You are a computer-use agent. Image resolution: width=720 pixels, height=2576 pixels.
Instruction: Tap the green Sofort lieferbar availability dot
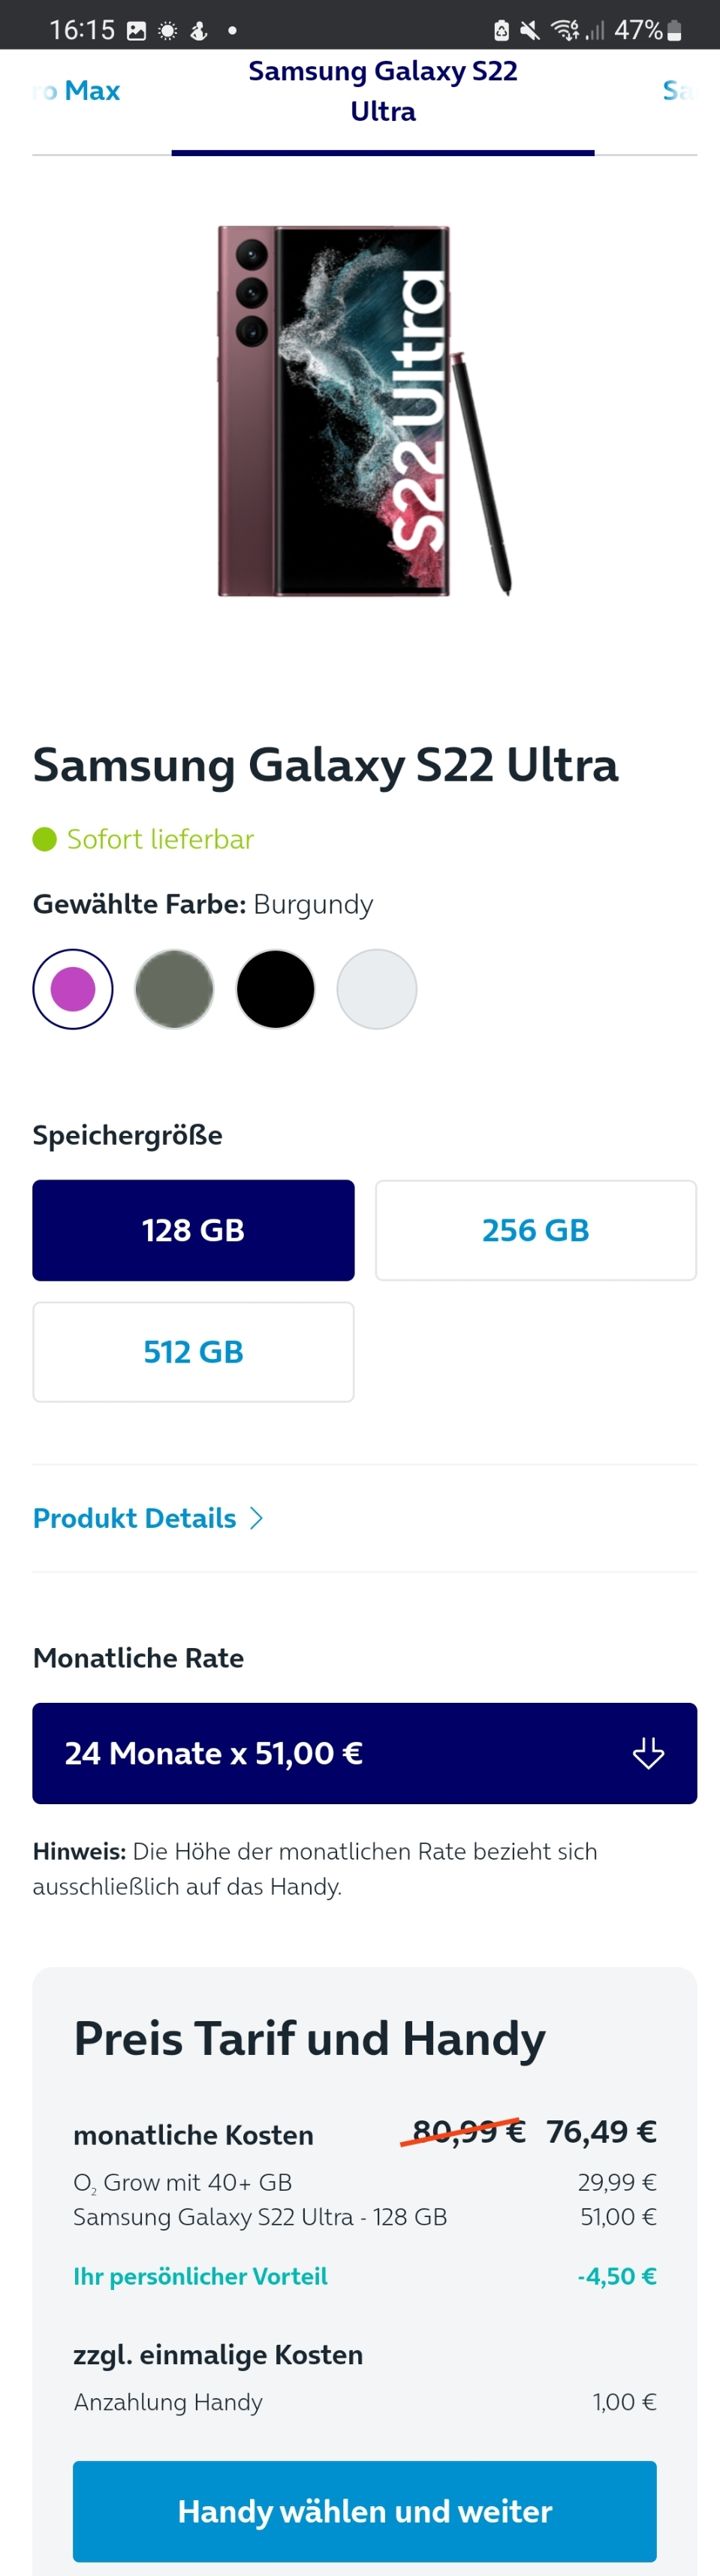(x=44, y=839)
